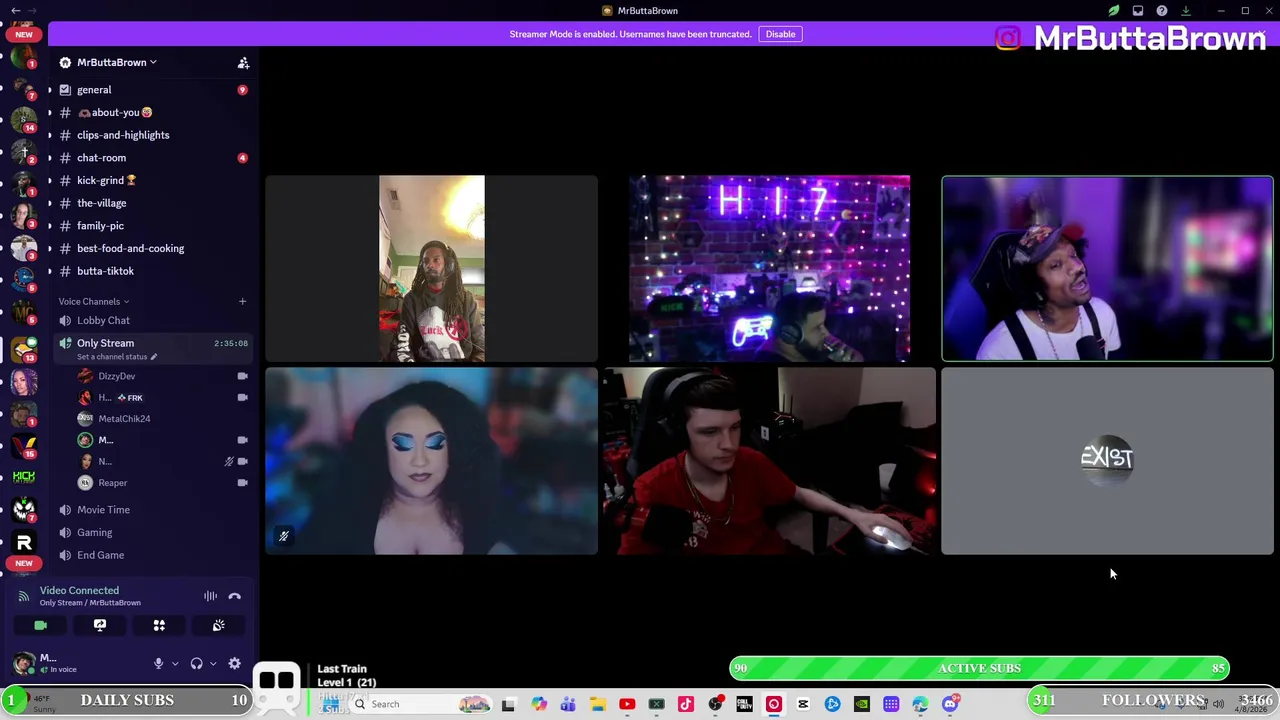The width and height of the screenshot is (1280, 720).
Task: Create a new voice channel plus
Action: tap(242, 301)
